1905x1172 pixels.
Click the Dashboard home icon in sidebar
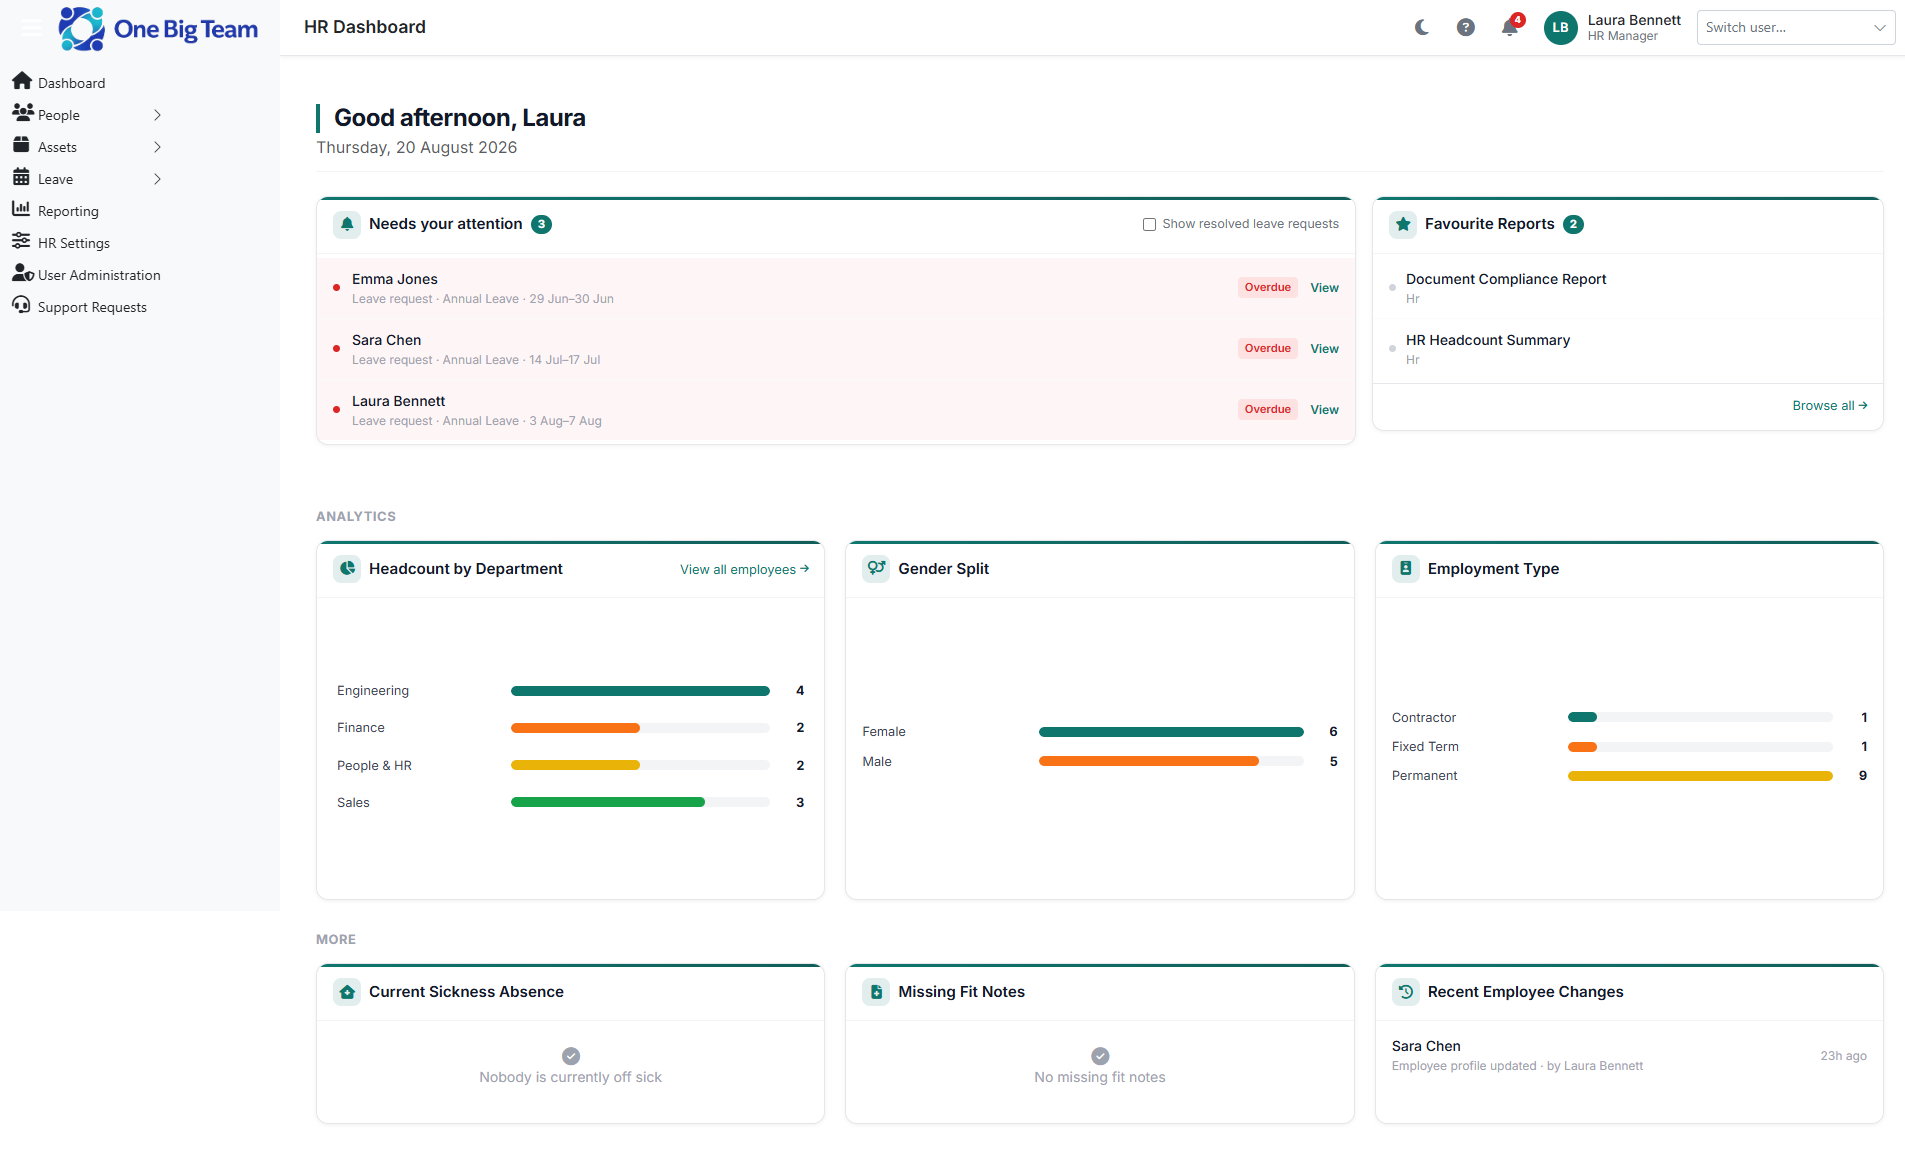[22, 80]
